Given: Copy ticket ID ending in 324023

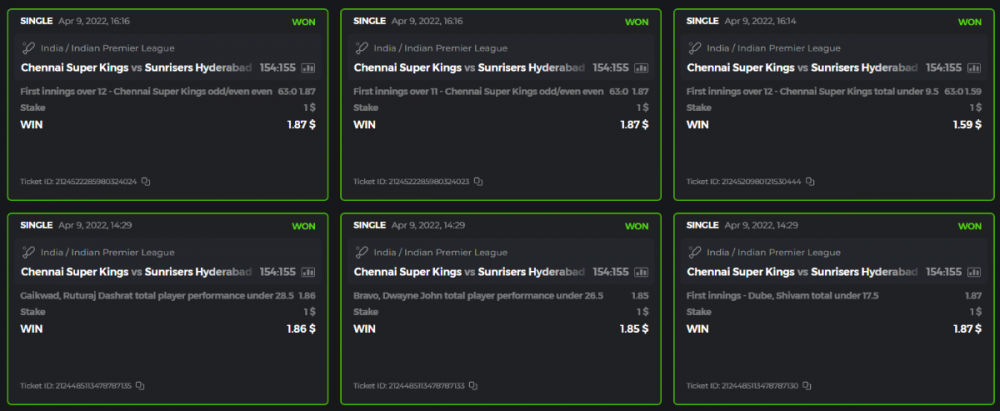Looking at the screenshot, I should pos(478,182).
